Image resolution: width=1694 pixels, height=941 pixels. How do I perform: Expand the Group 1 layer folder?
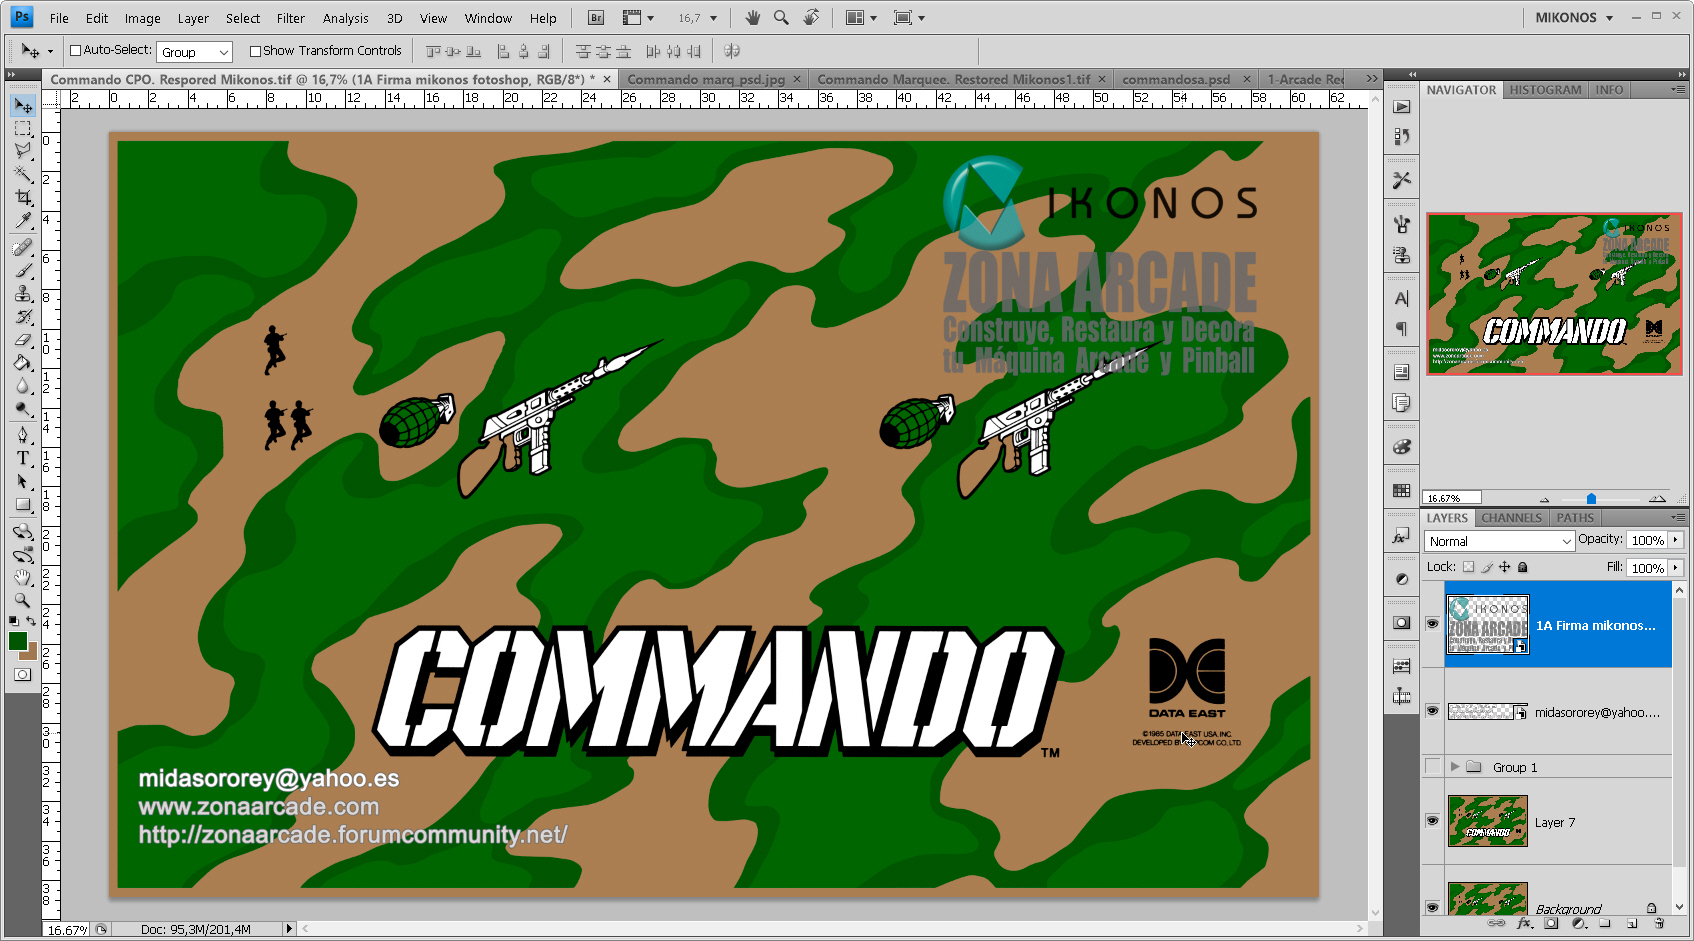(1455, 767)
